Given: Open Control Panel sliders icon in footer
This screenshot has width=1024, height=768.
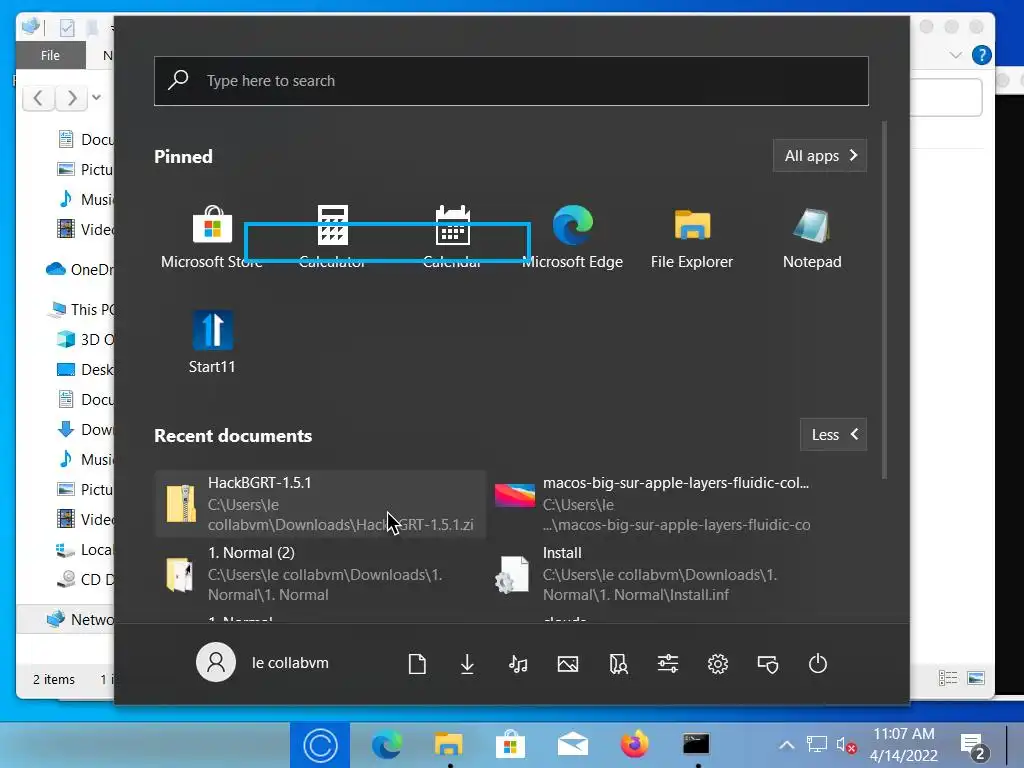Looking at the screenshot, I should tap(667, 664).
